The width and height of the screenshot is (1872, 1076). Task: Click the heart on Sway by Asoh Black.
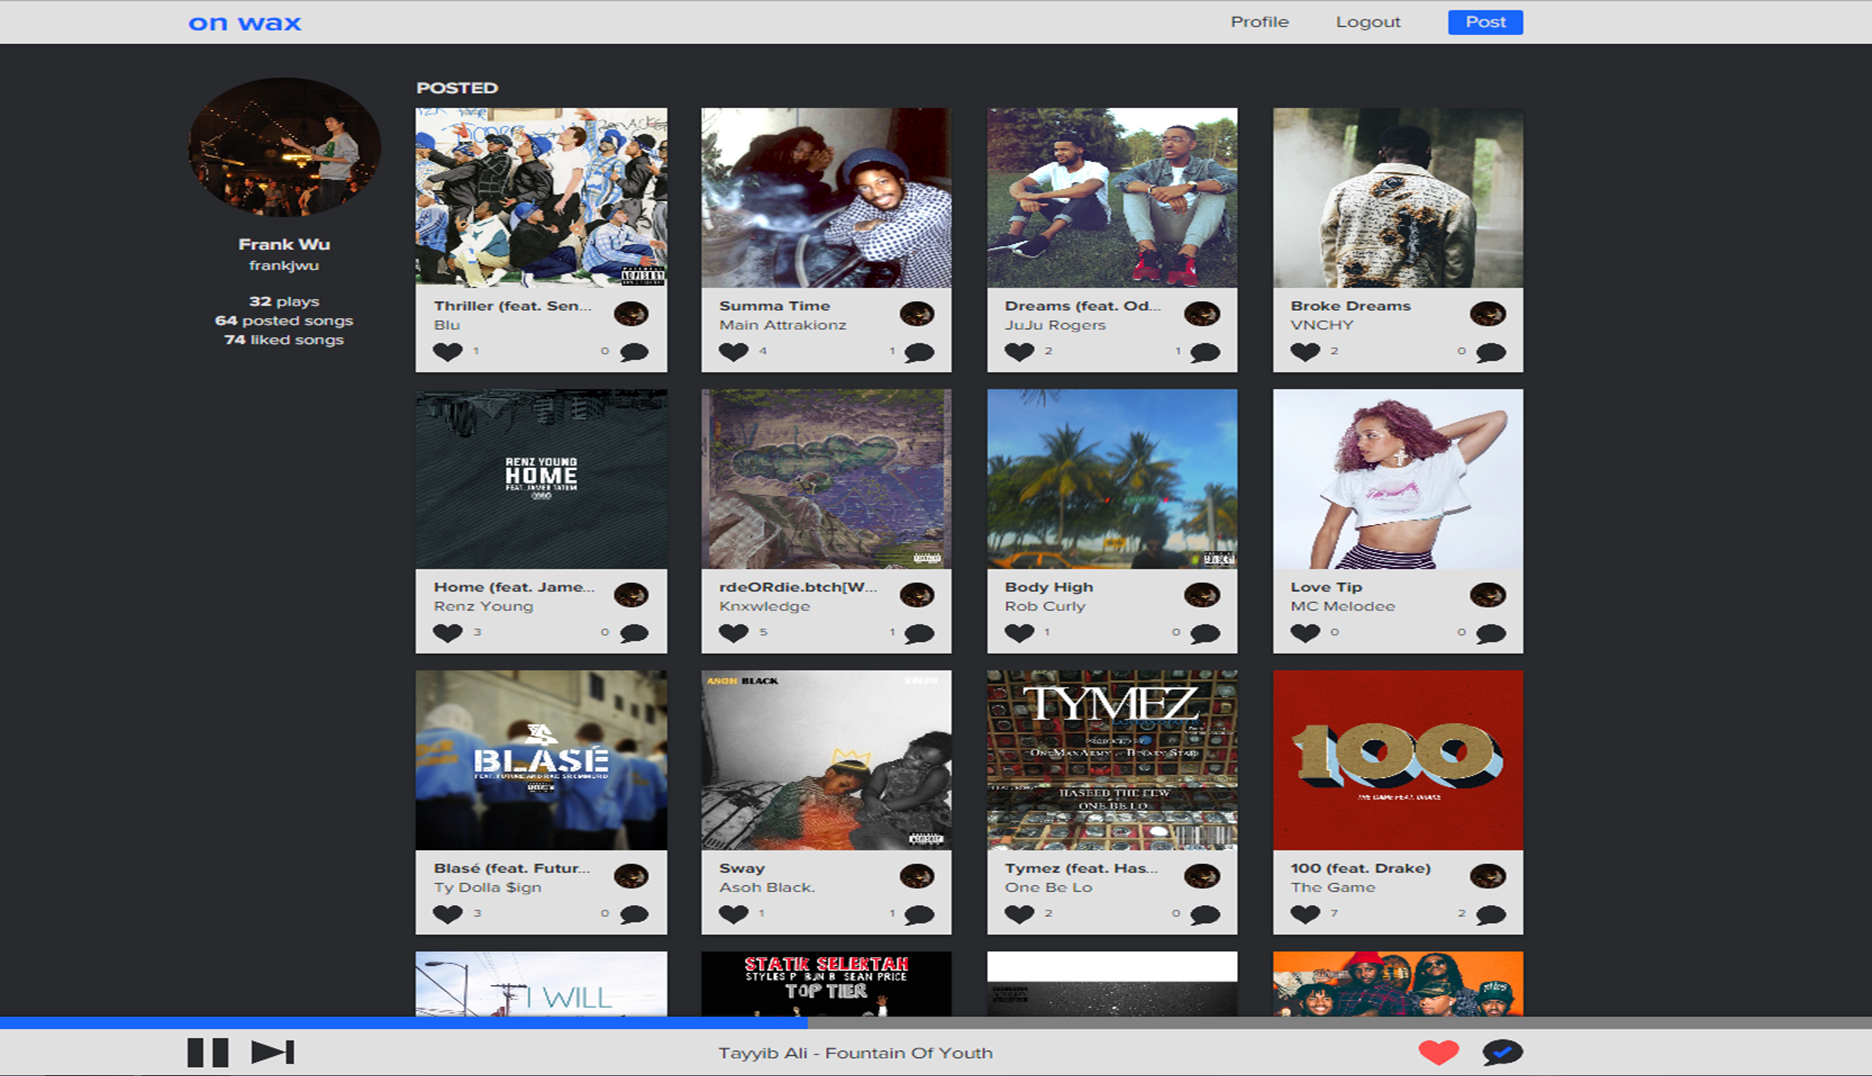point(733,914)
